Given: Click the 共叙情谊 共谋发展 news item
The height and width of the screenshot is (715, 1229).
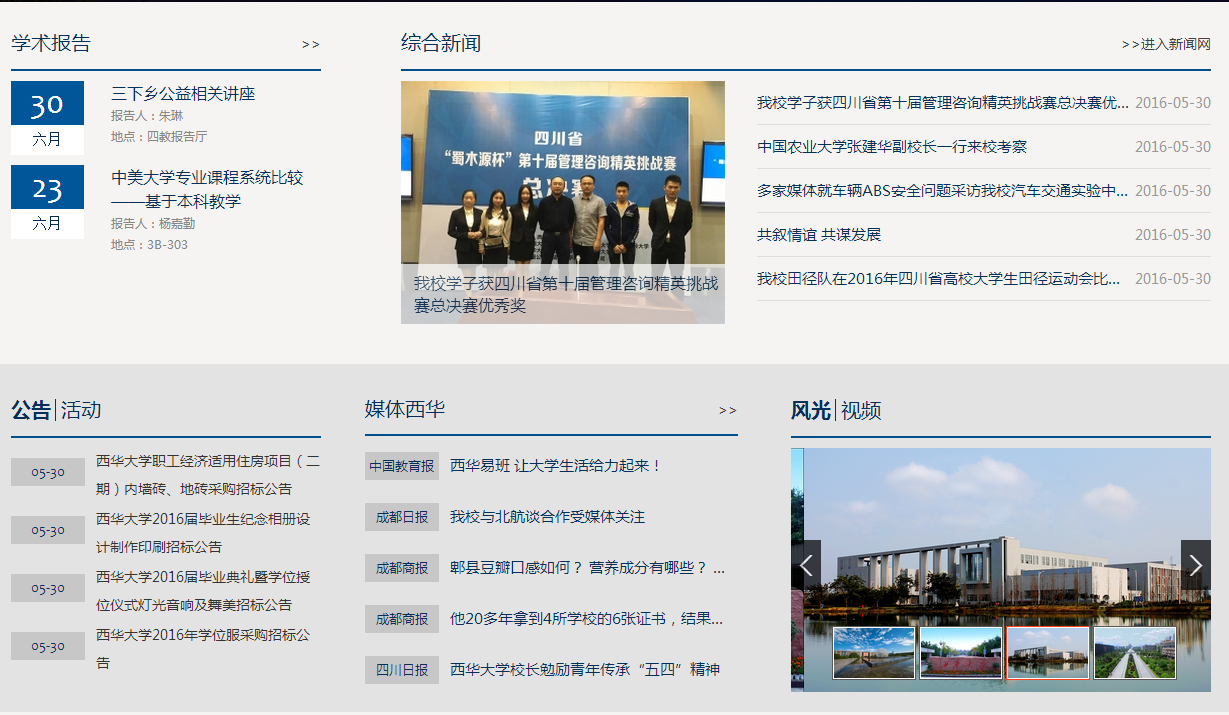Looking at the screenshot, I should pos(819,235).
